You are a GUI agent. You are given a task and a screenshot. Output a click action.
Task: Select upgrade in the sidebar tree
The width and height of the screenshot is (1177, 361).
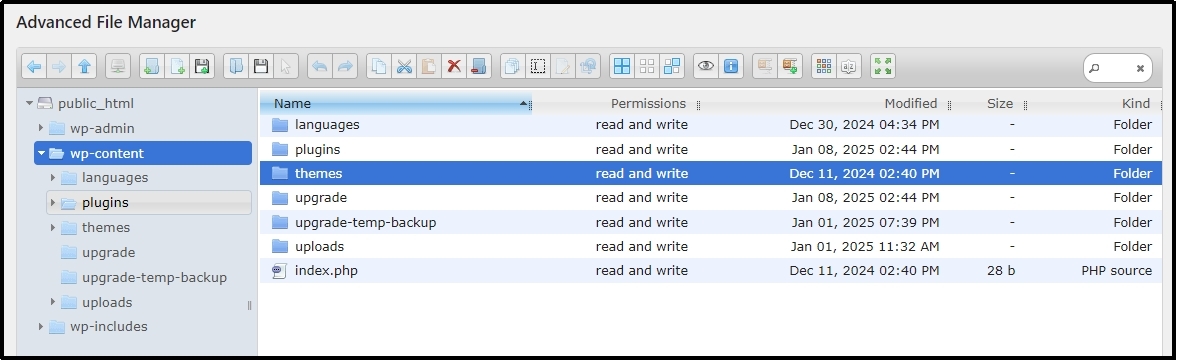click(108, 252)
